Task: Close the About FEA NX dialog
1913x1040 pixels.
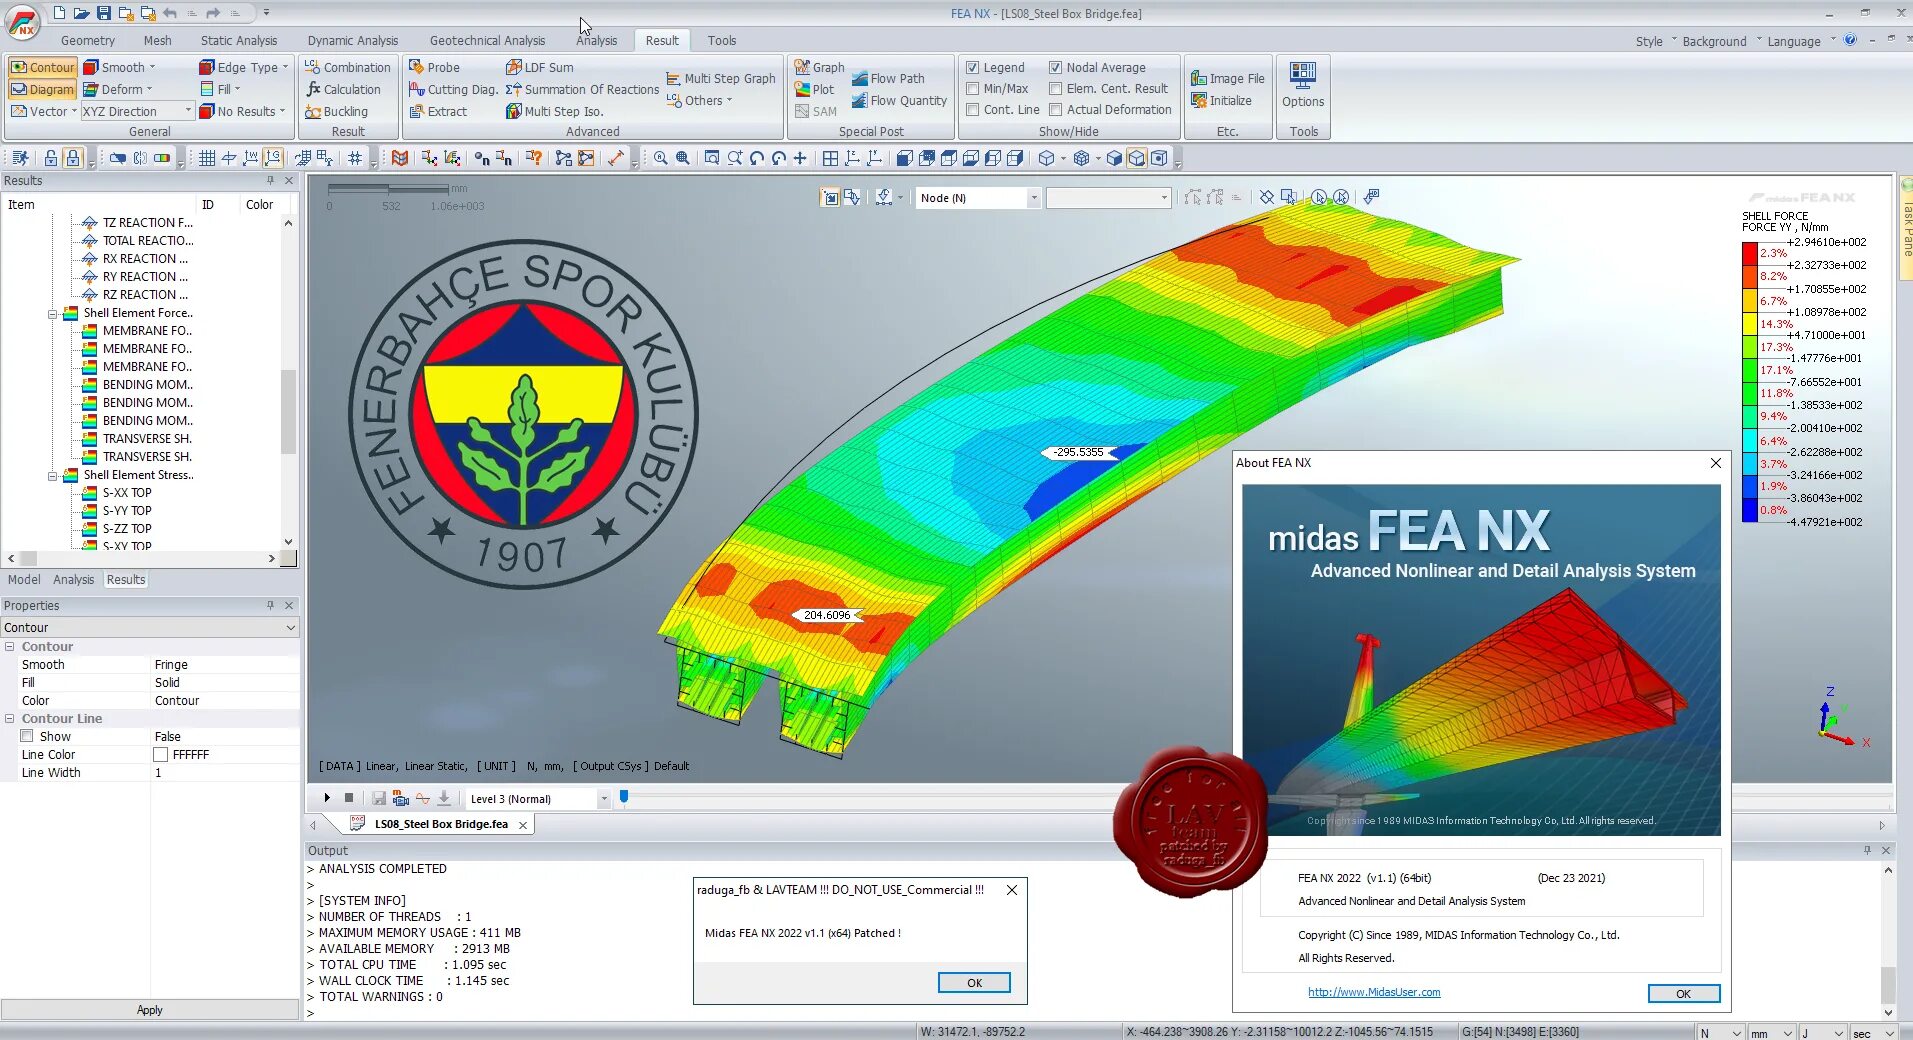Action: tap(1716, 463)
